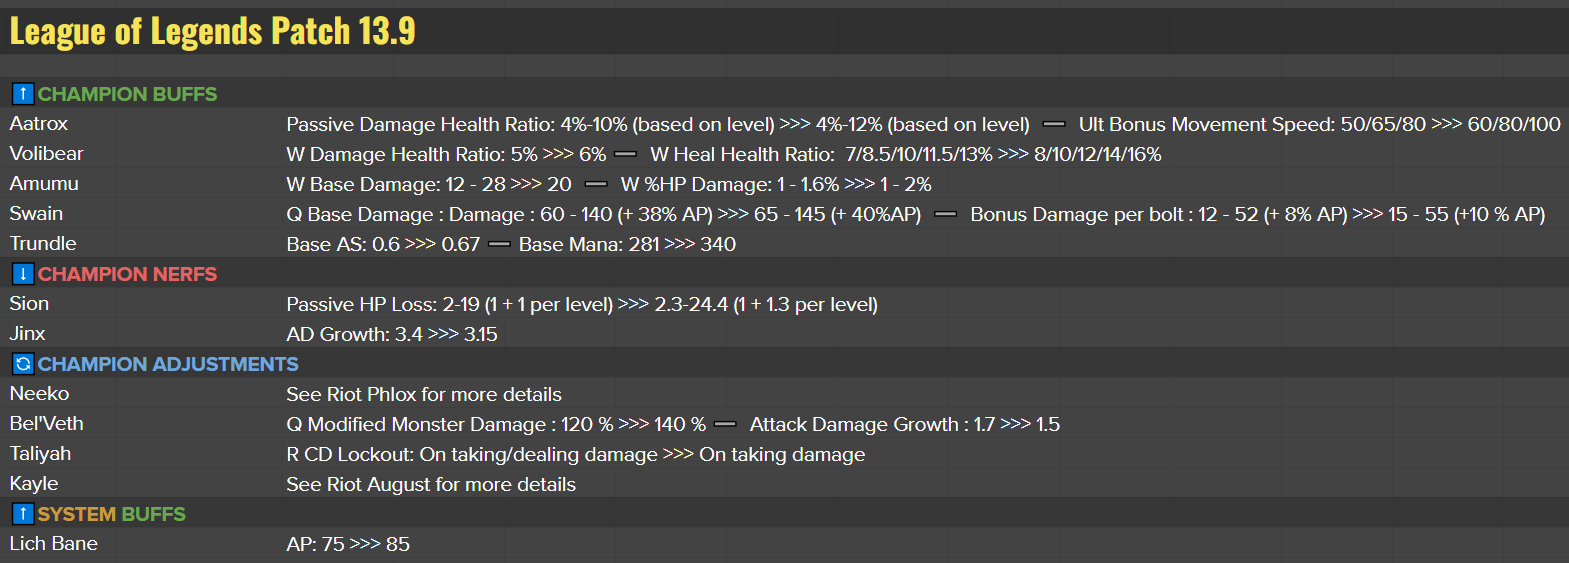Select the Champion Adjustments section heading
The height and width of the screenshot is (563, 1569).
pyautogui.click(x=168, y=364)
